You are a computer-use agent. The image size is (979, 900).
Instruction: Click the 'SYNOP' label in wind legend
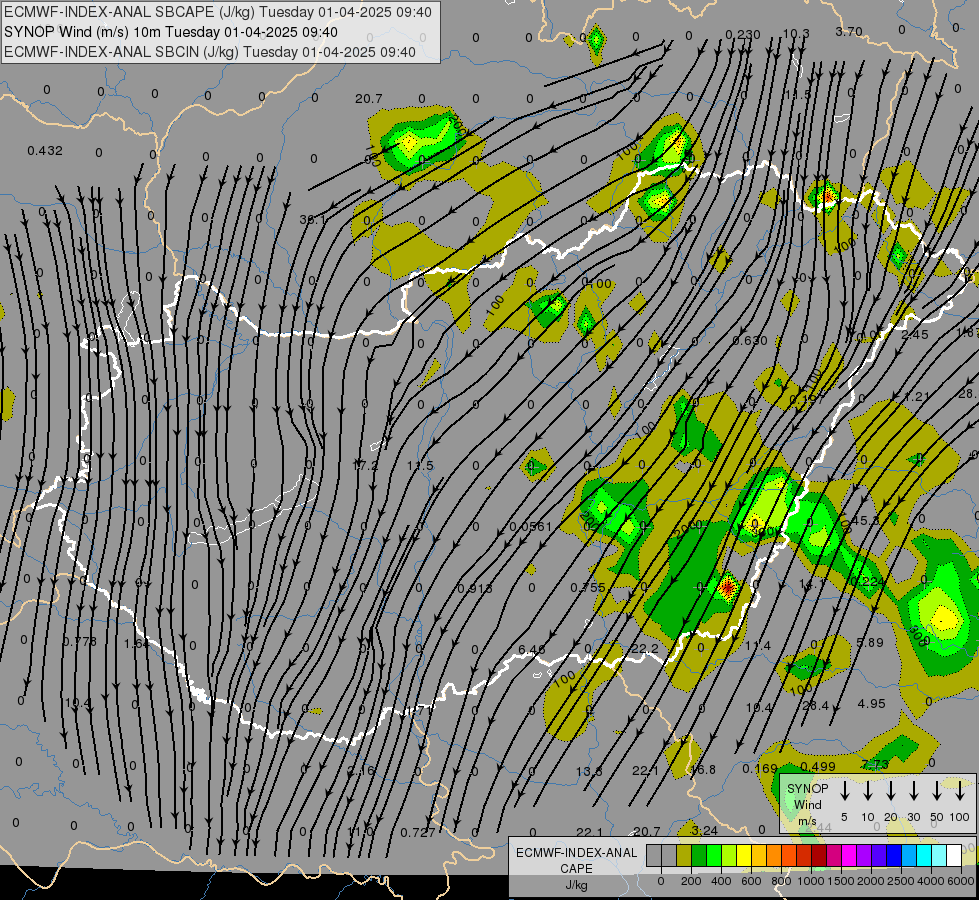pos(807,788)
